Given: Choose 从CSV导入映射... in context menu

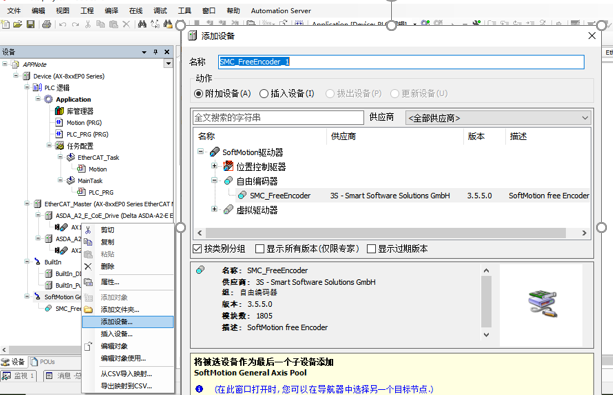Looking at the screenshot, I should click(128, 374).
